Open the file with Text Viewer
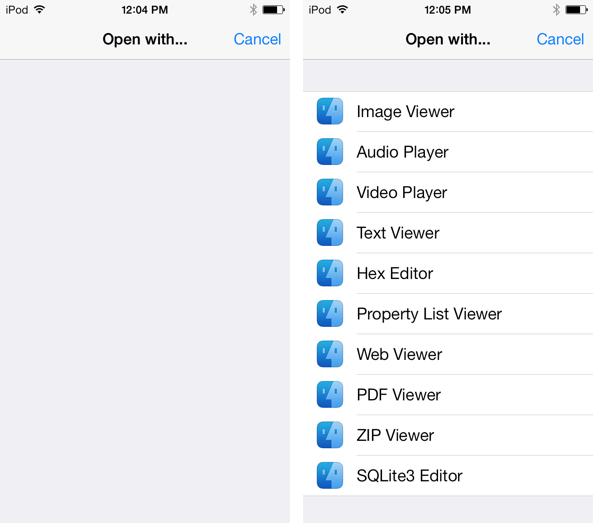Viewport: 593px width, 523px height. 448,233
